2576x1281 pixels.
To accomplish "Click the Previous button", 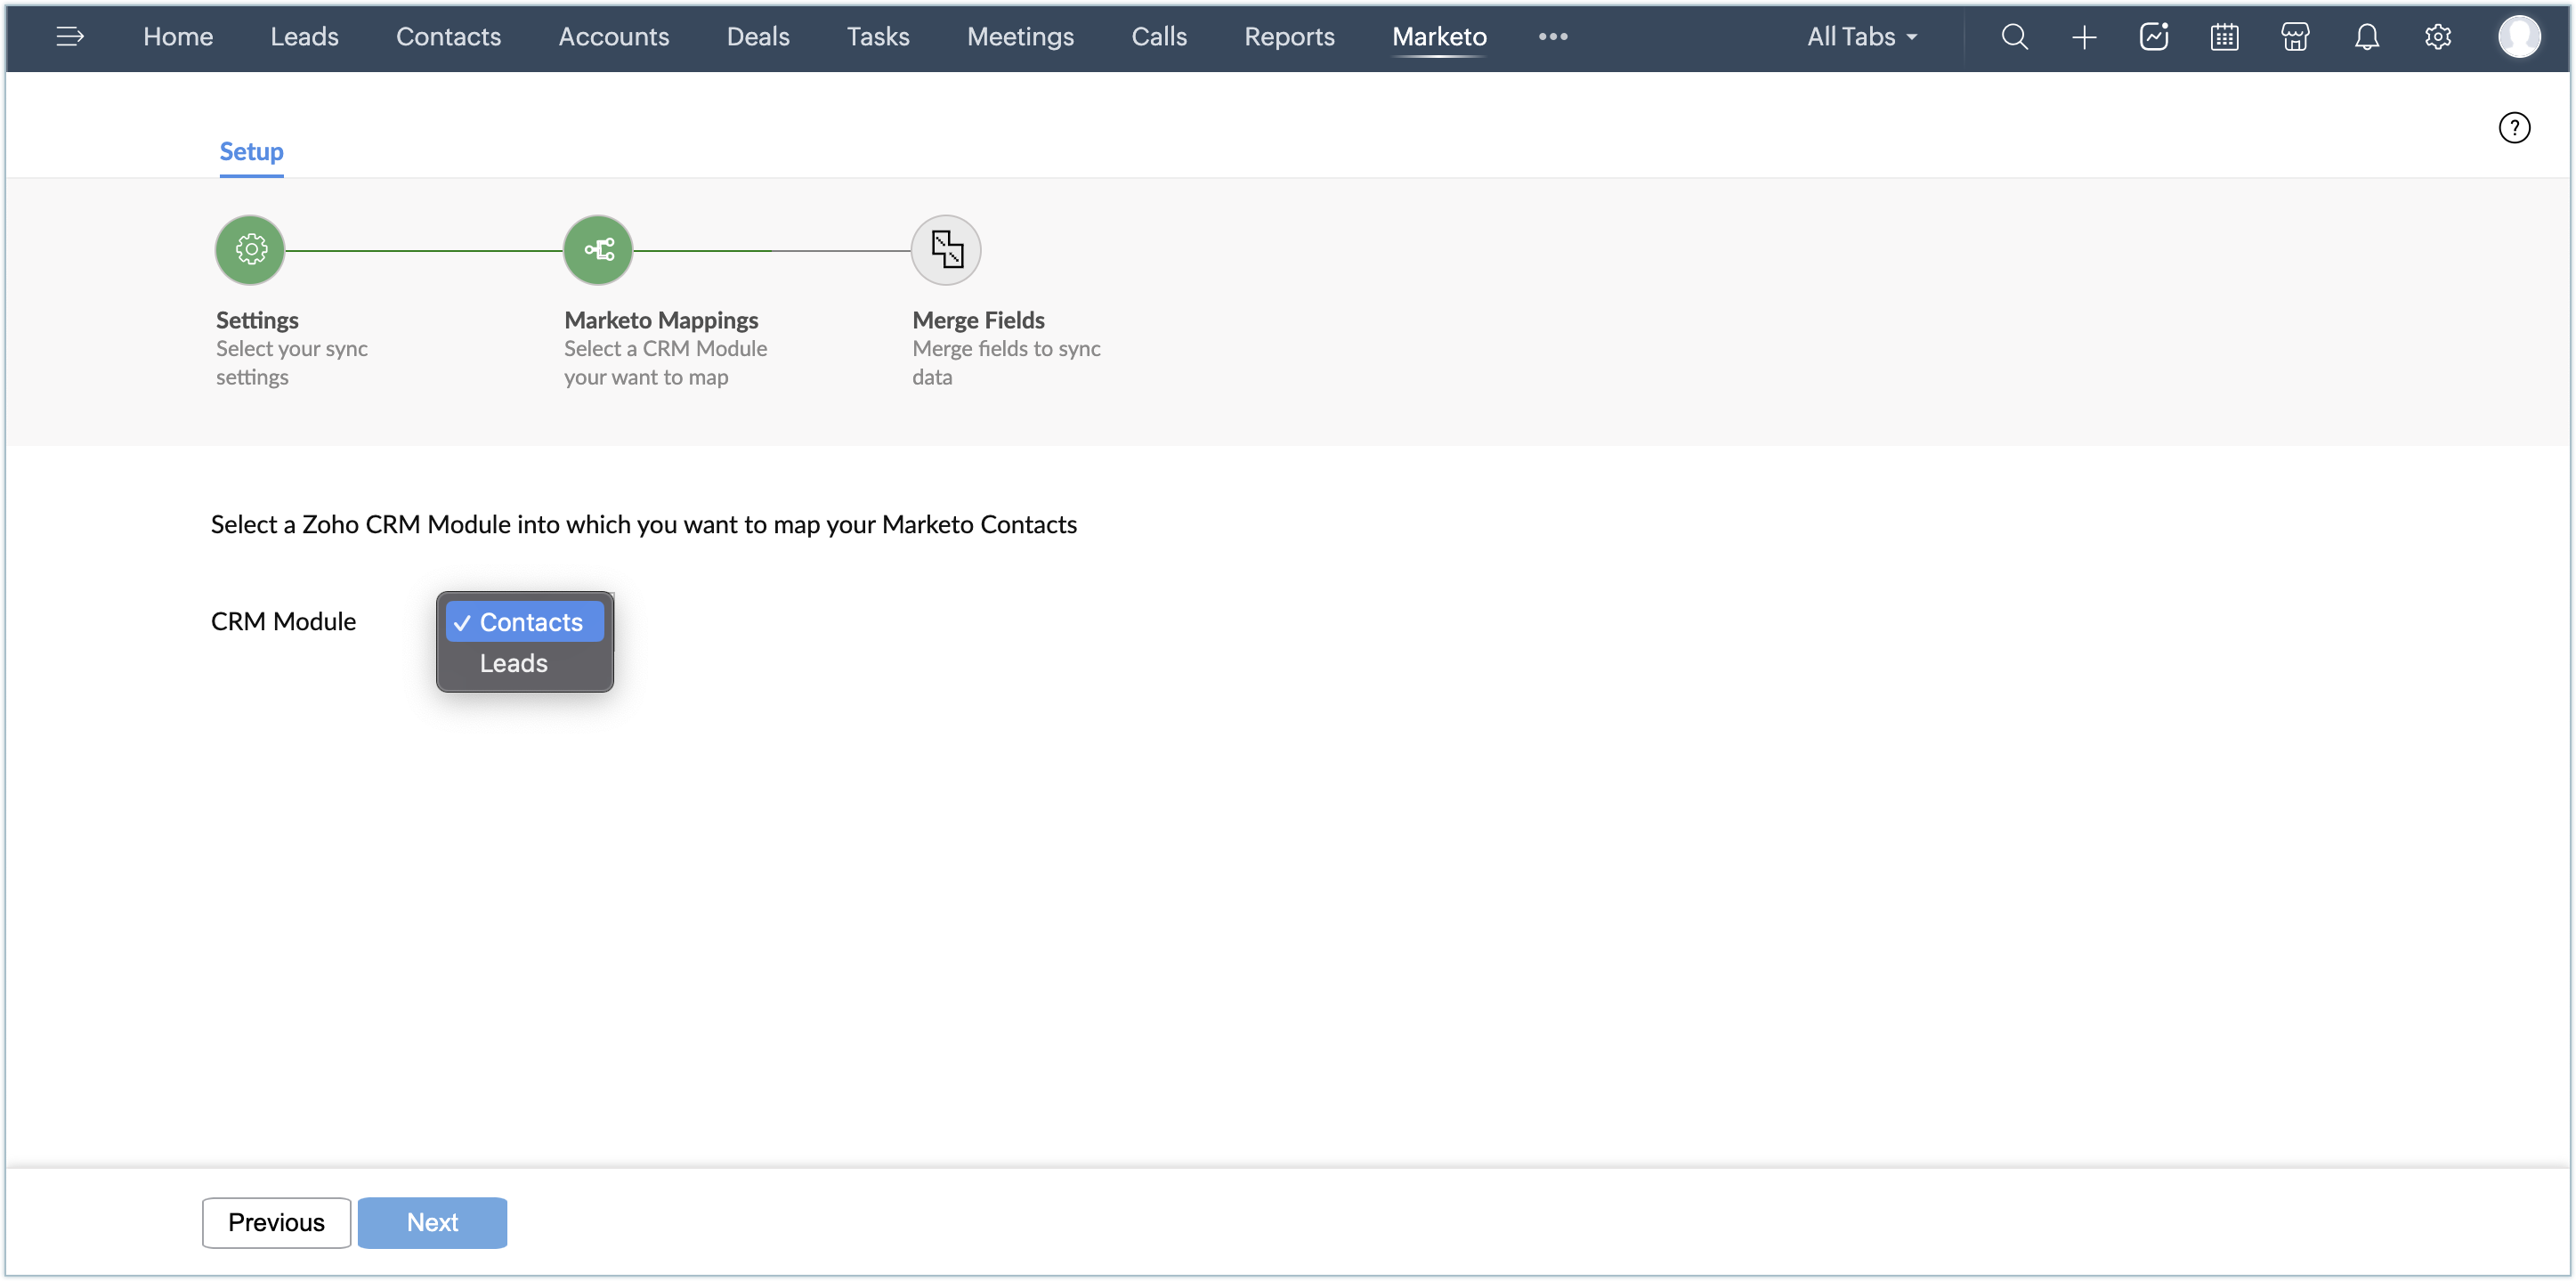I will point(276,1222).
